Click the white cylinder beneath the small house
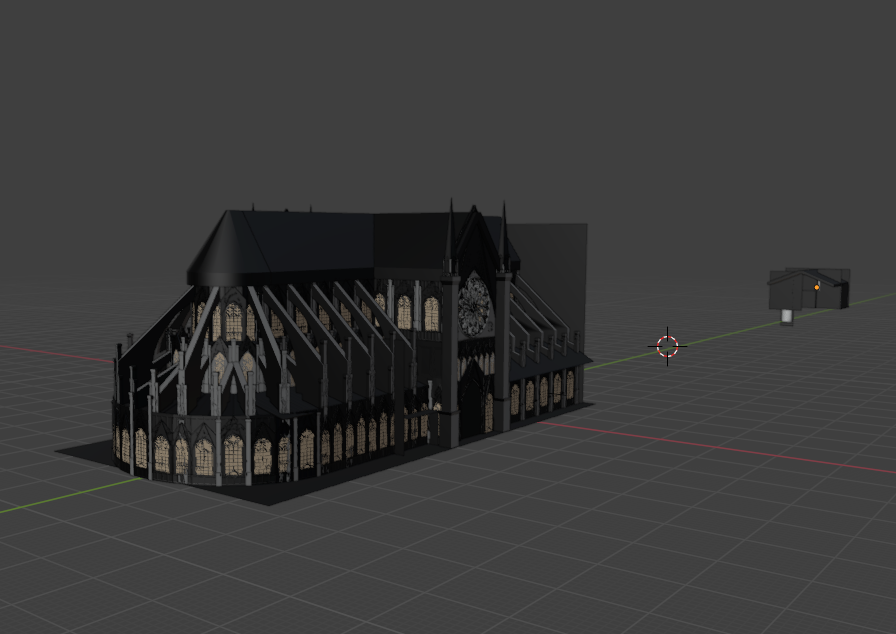Screen dimensions: 896x634 [787, 316]
